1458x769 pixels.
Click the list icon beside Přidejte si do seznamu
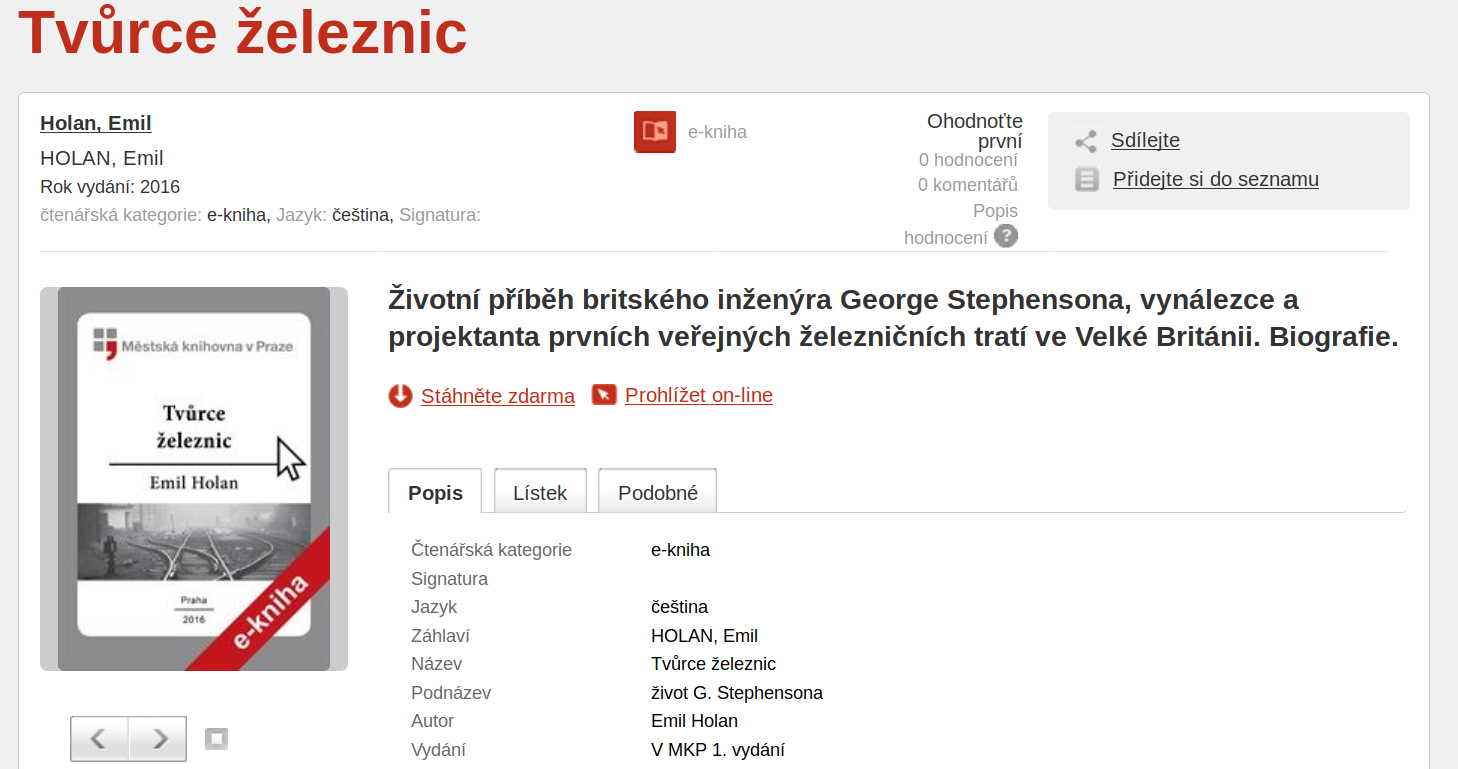(x=1086, y=180)
